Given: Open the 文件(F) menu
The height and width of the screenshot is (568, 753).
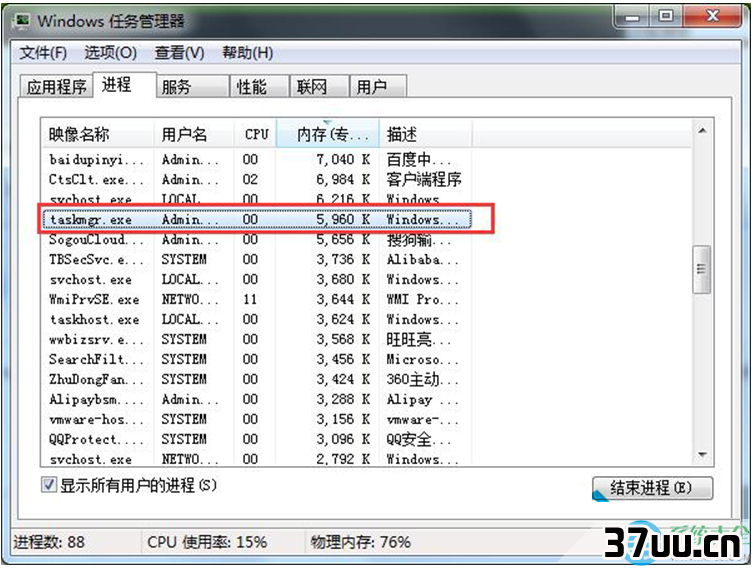Looking at the screenshot, I should pos(43,53).
